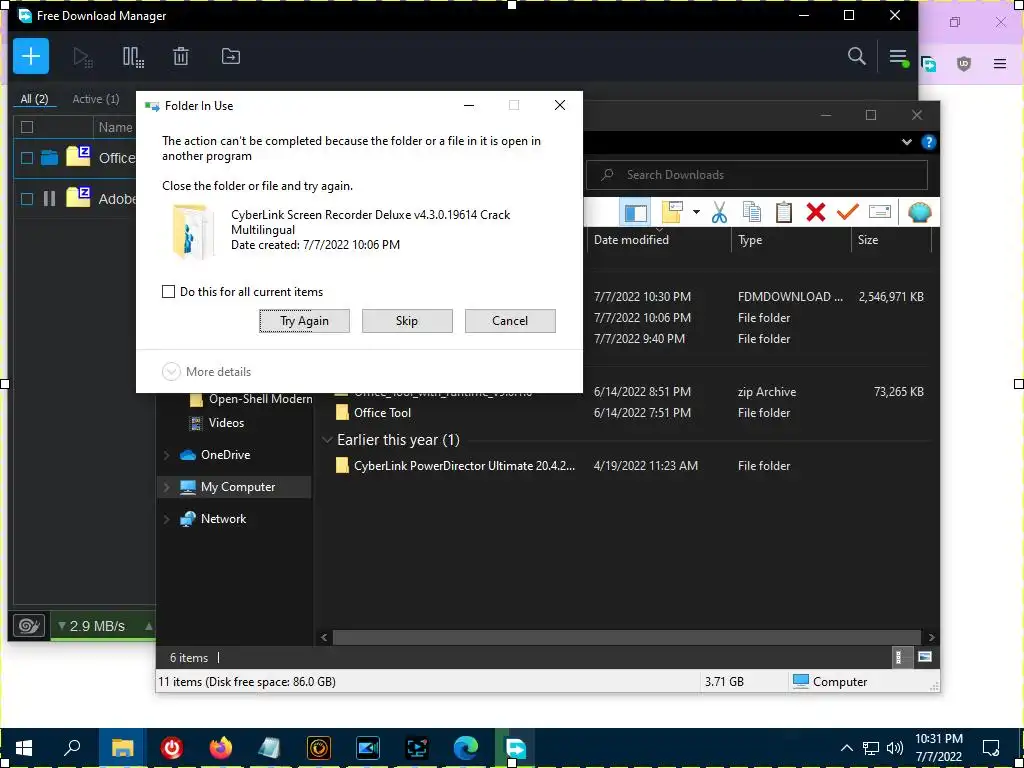
Task: Click the envelope email icon in Explorer toolbar
Action: 880,212
